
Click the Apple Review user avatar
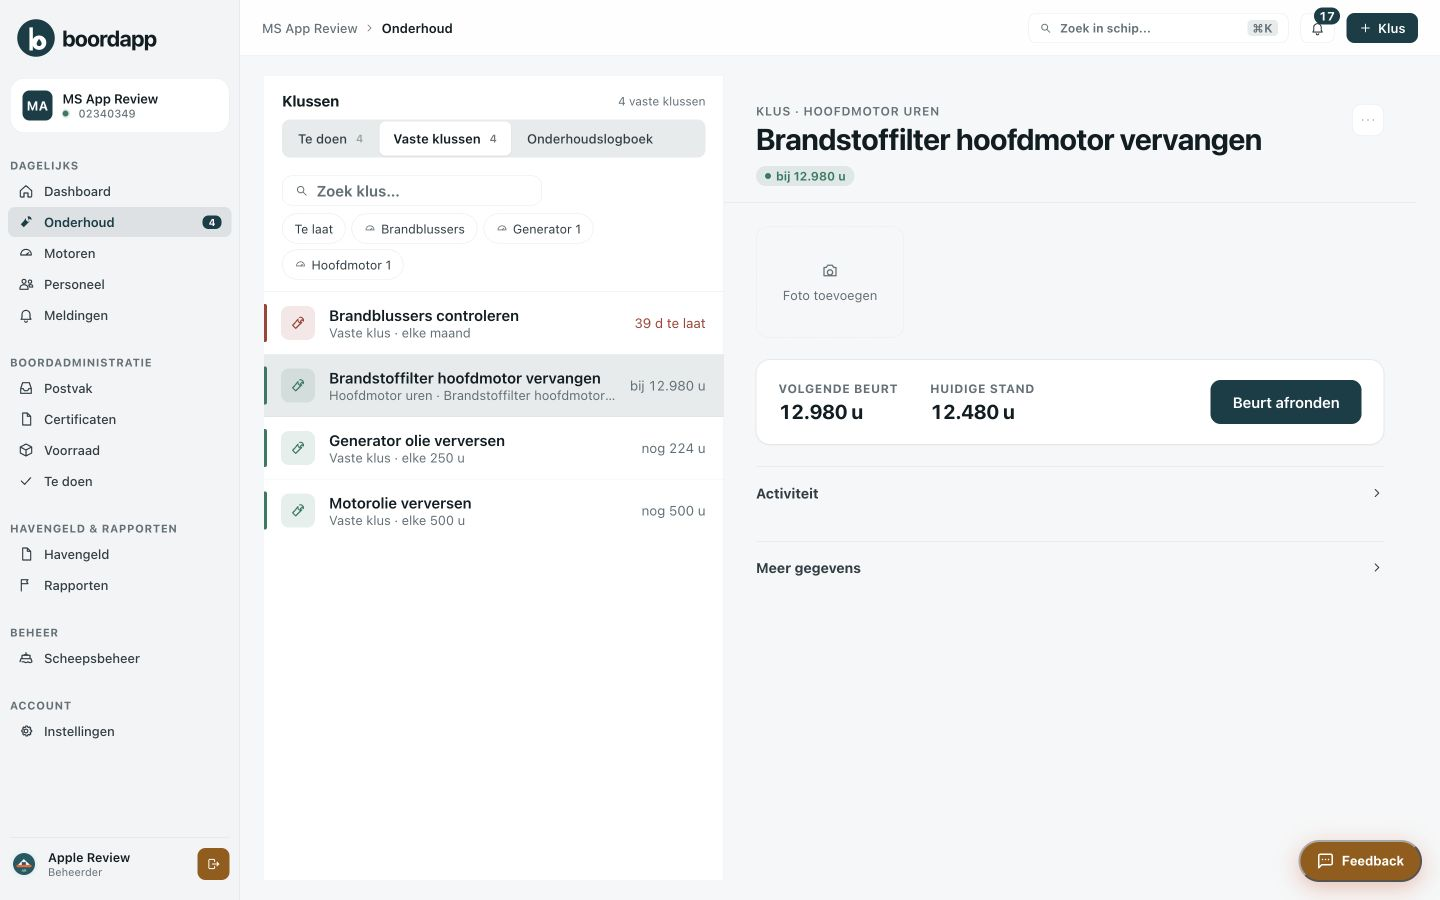click(24, 864)
